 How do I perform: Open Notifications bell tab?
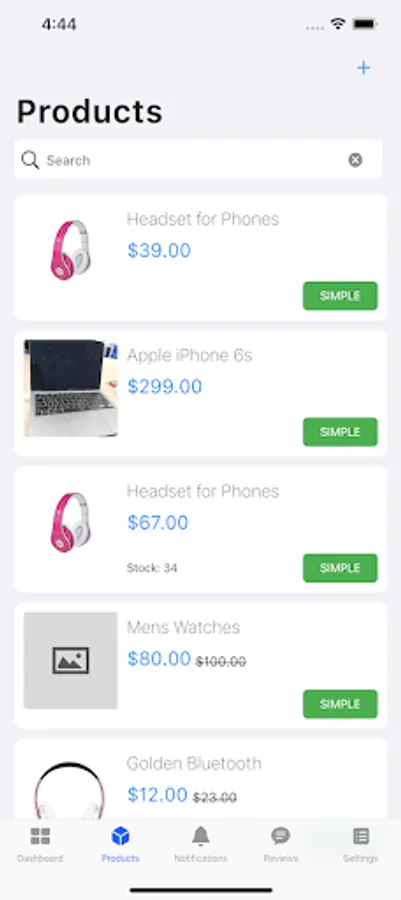[200, 844]
